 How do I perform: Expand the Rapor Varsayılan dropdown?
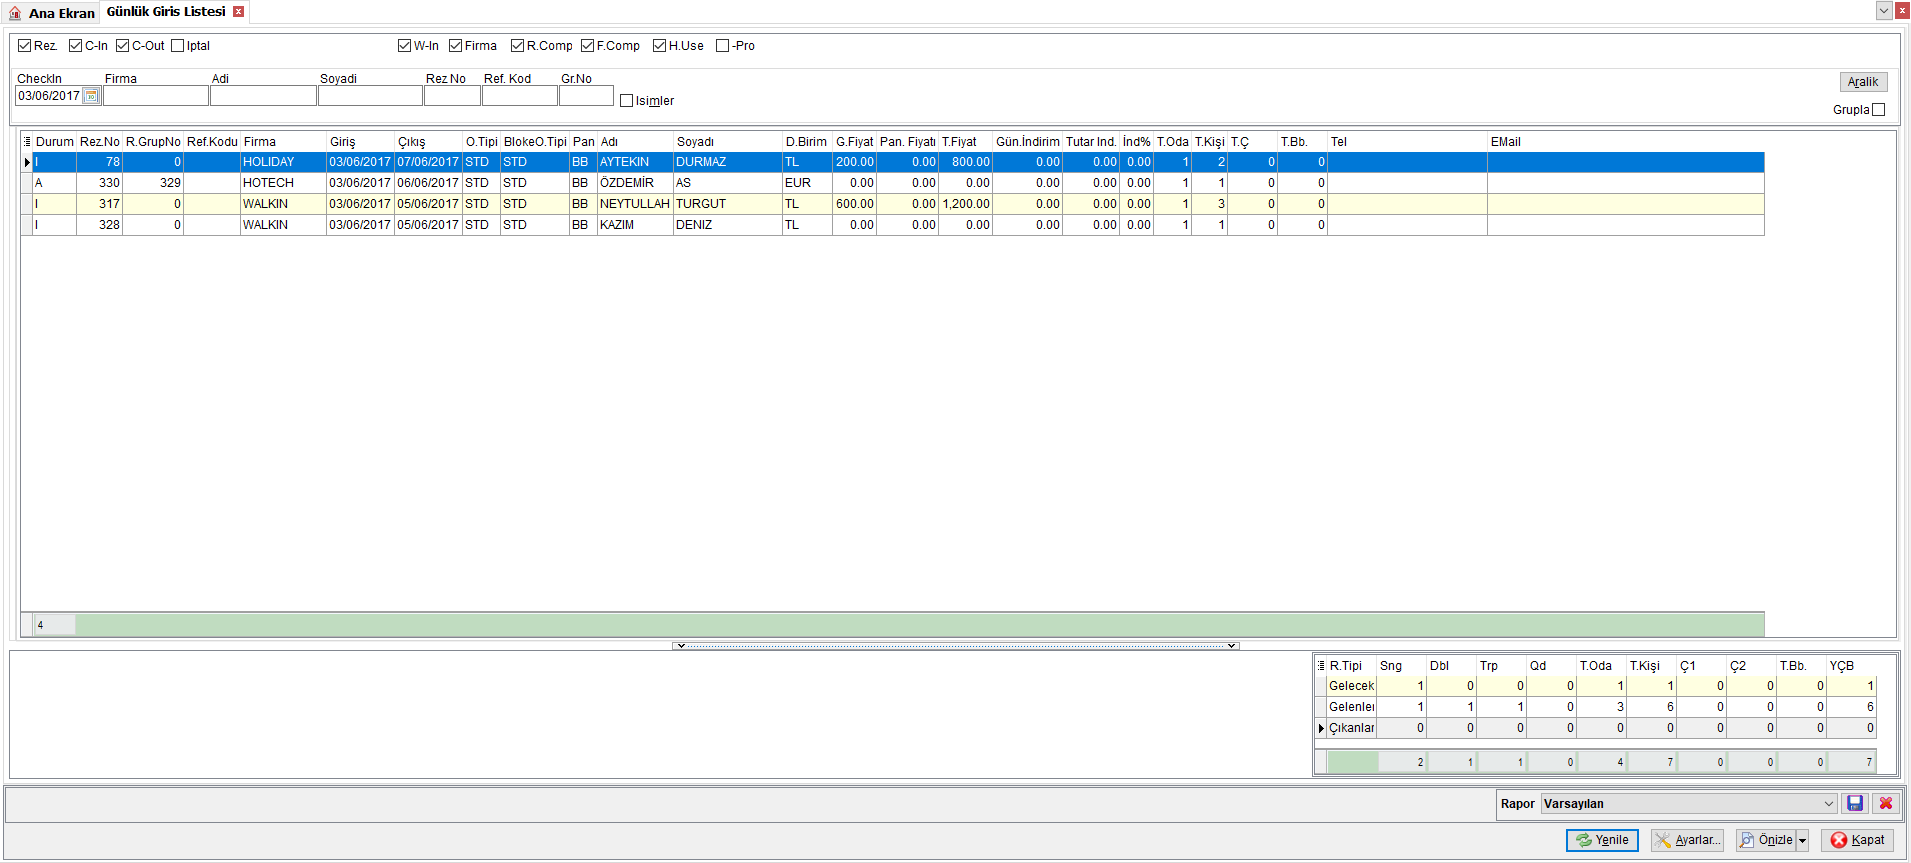click(x=1828, y=804)
